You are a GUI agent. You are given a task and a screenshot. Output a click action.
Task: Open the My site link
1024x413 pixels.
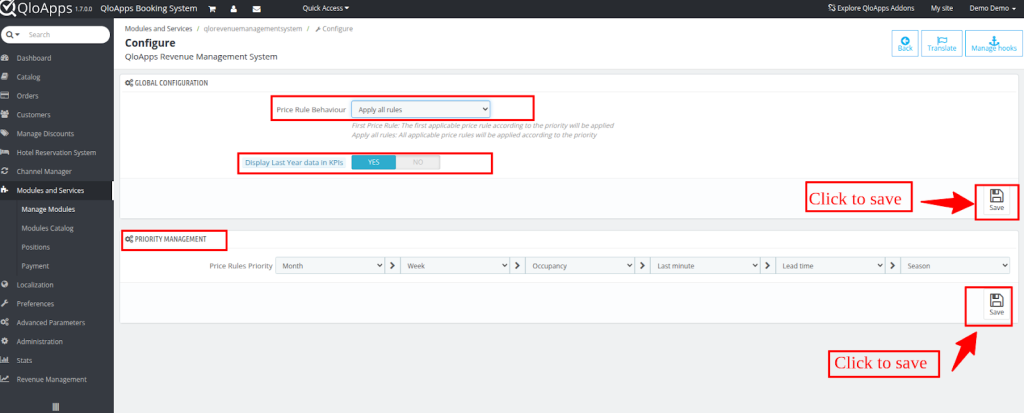941,8
